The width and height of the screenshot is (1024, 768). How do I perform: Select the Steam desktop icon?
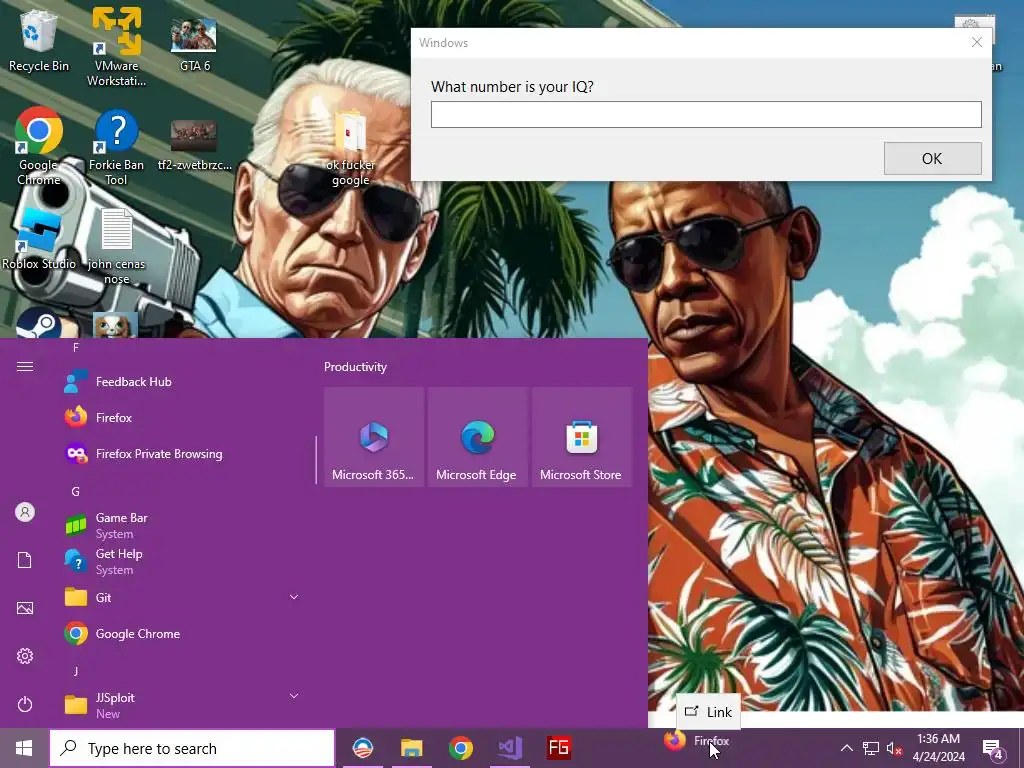(39, 323)
